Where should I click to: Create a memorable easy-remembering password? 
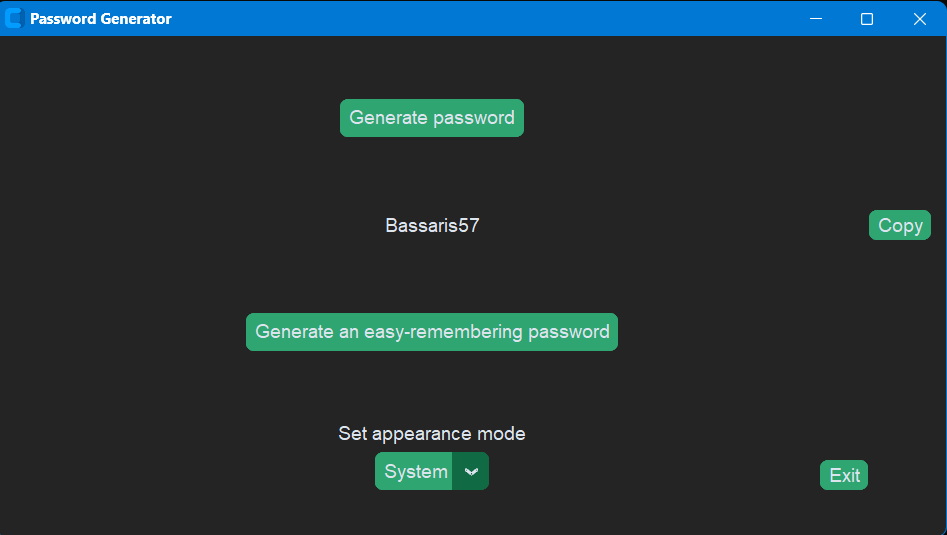point(432,332)
